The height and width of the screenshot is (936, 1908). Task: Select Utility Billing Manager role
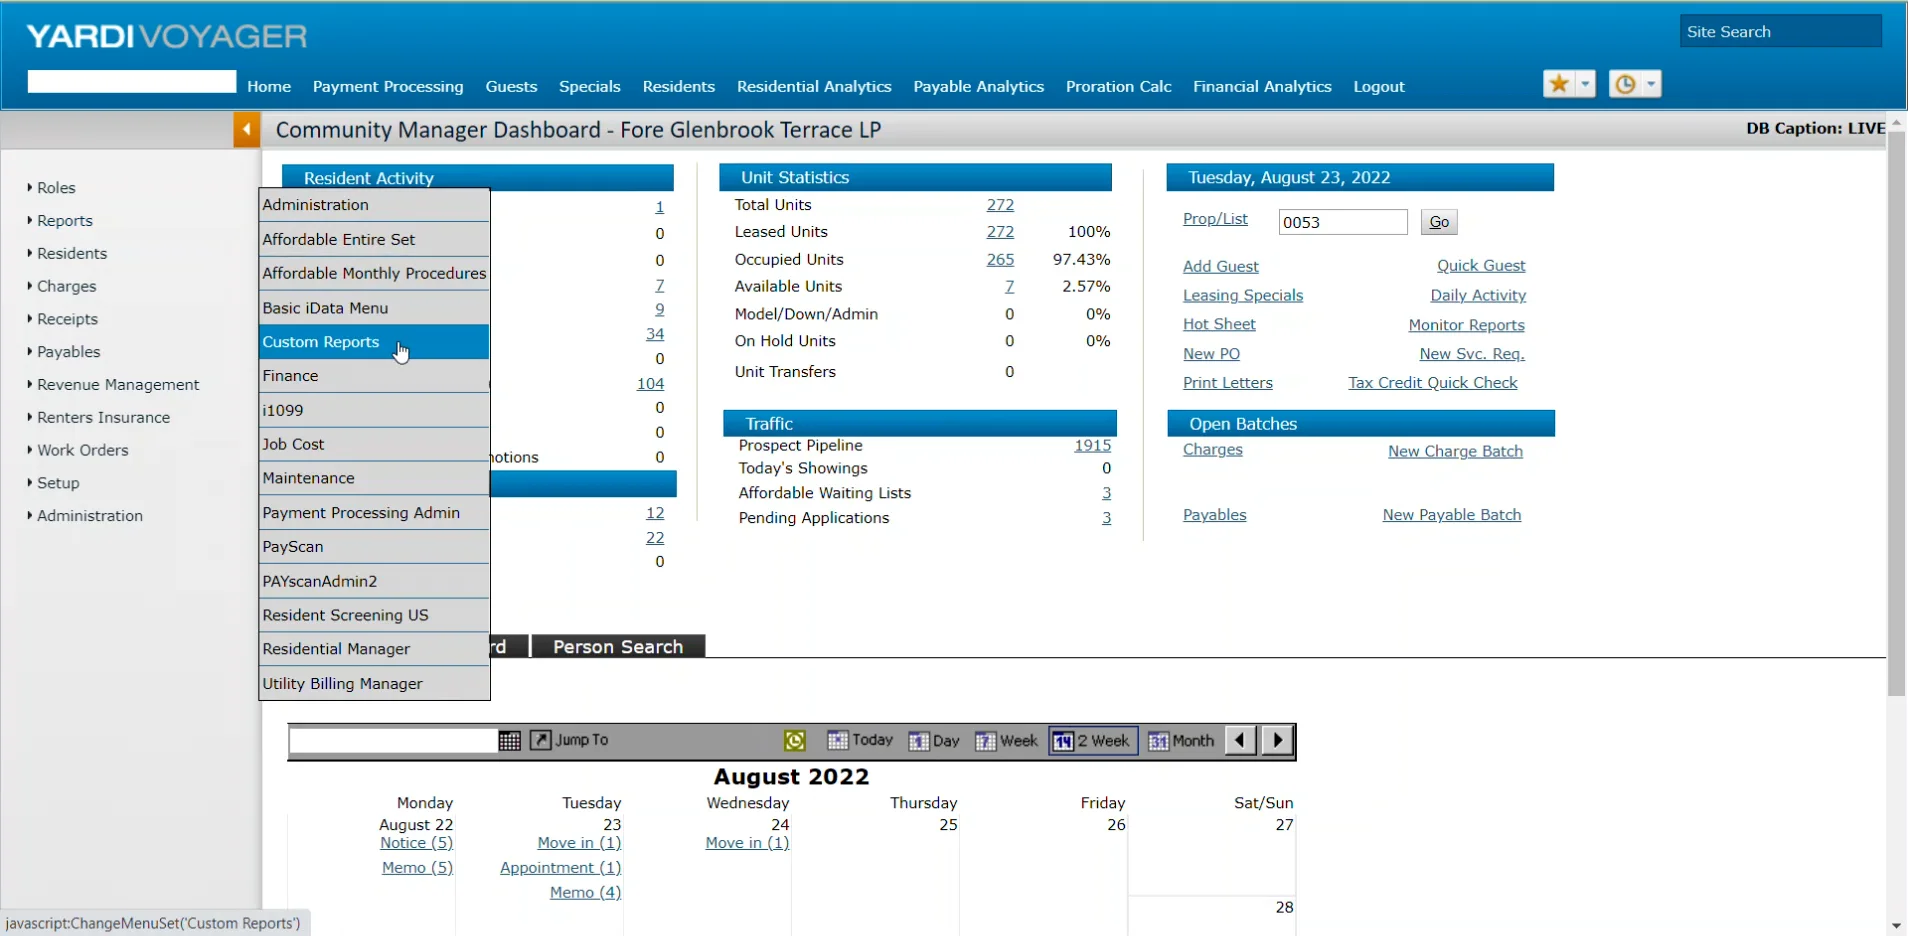(374, 684)
